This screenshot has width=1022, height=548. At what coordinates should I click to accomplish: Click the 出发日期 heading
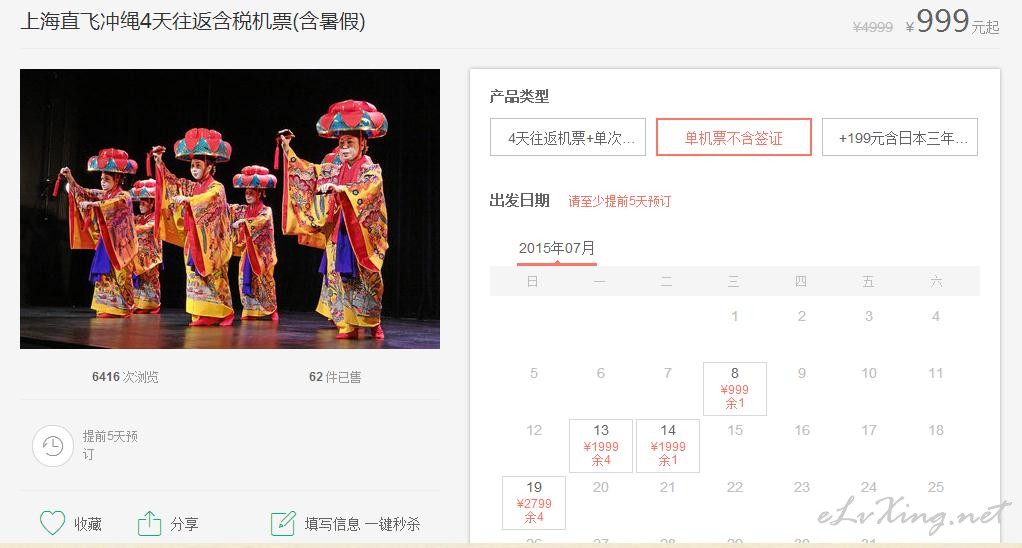[519, 201]
